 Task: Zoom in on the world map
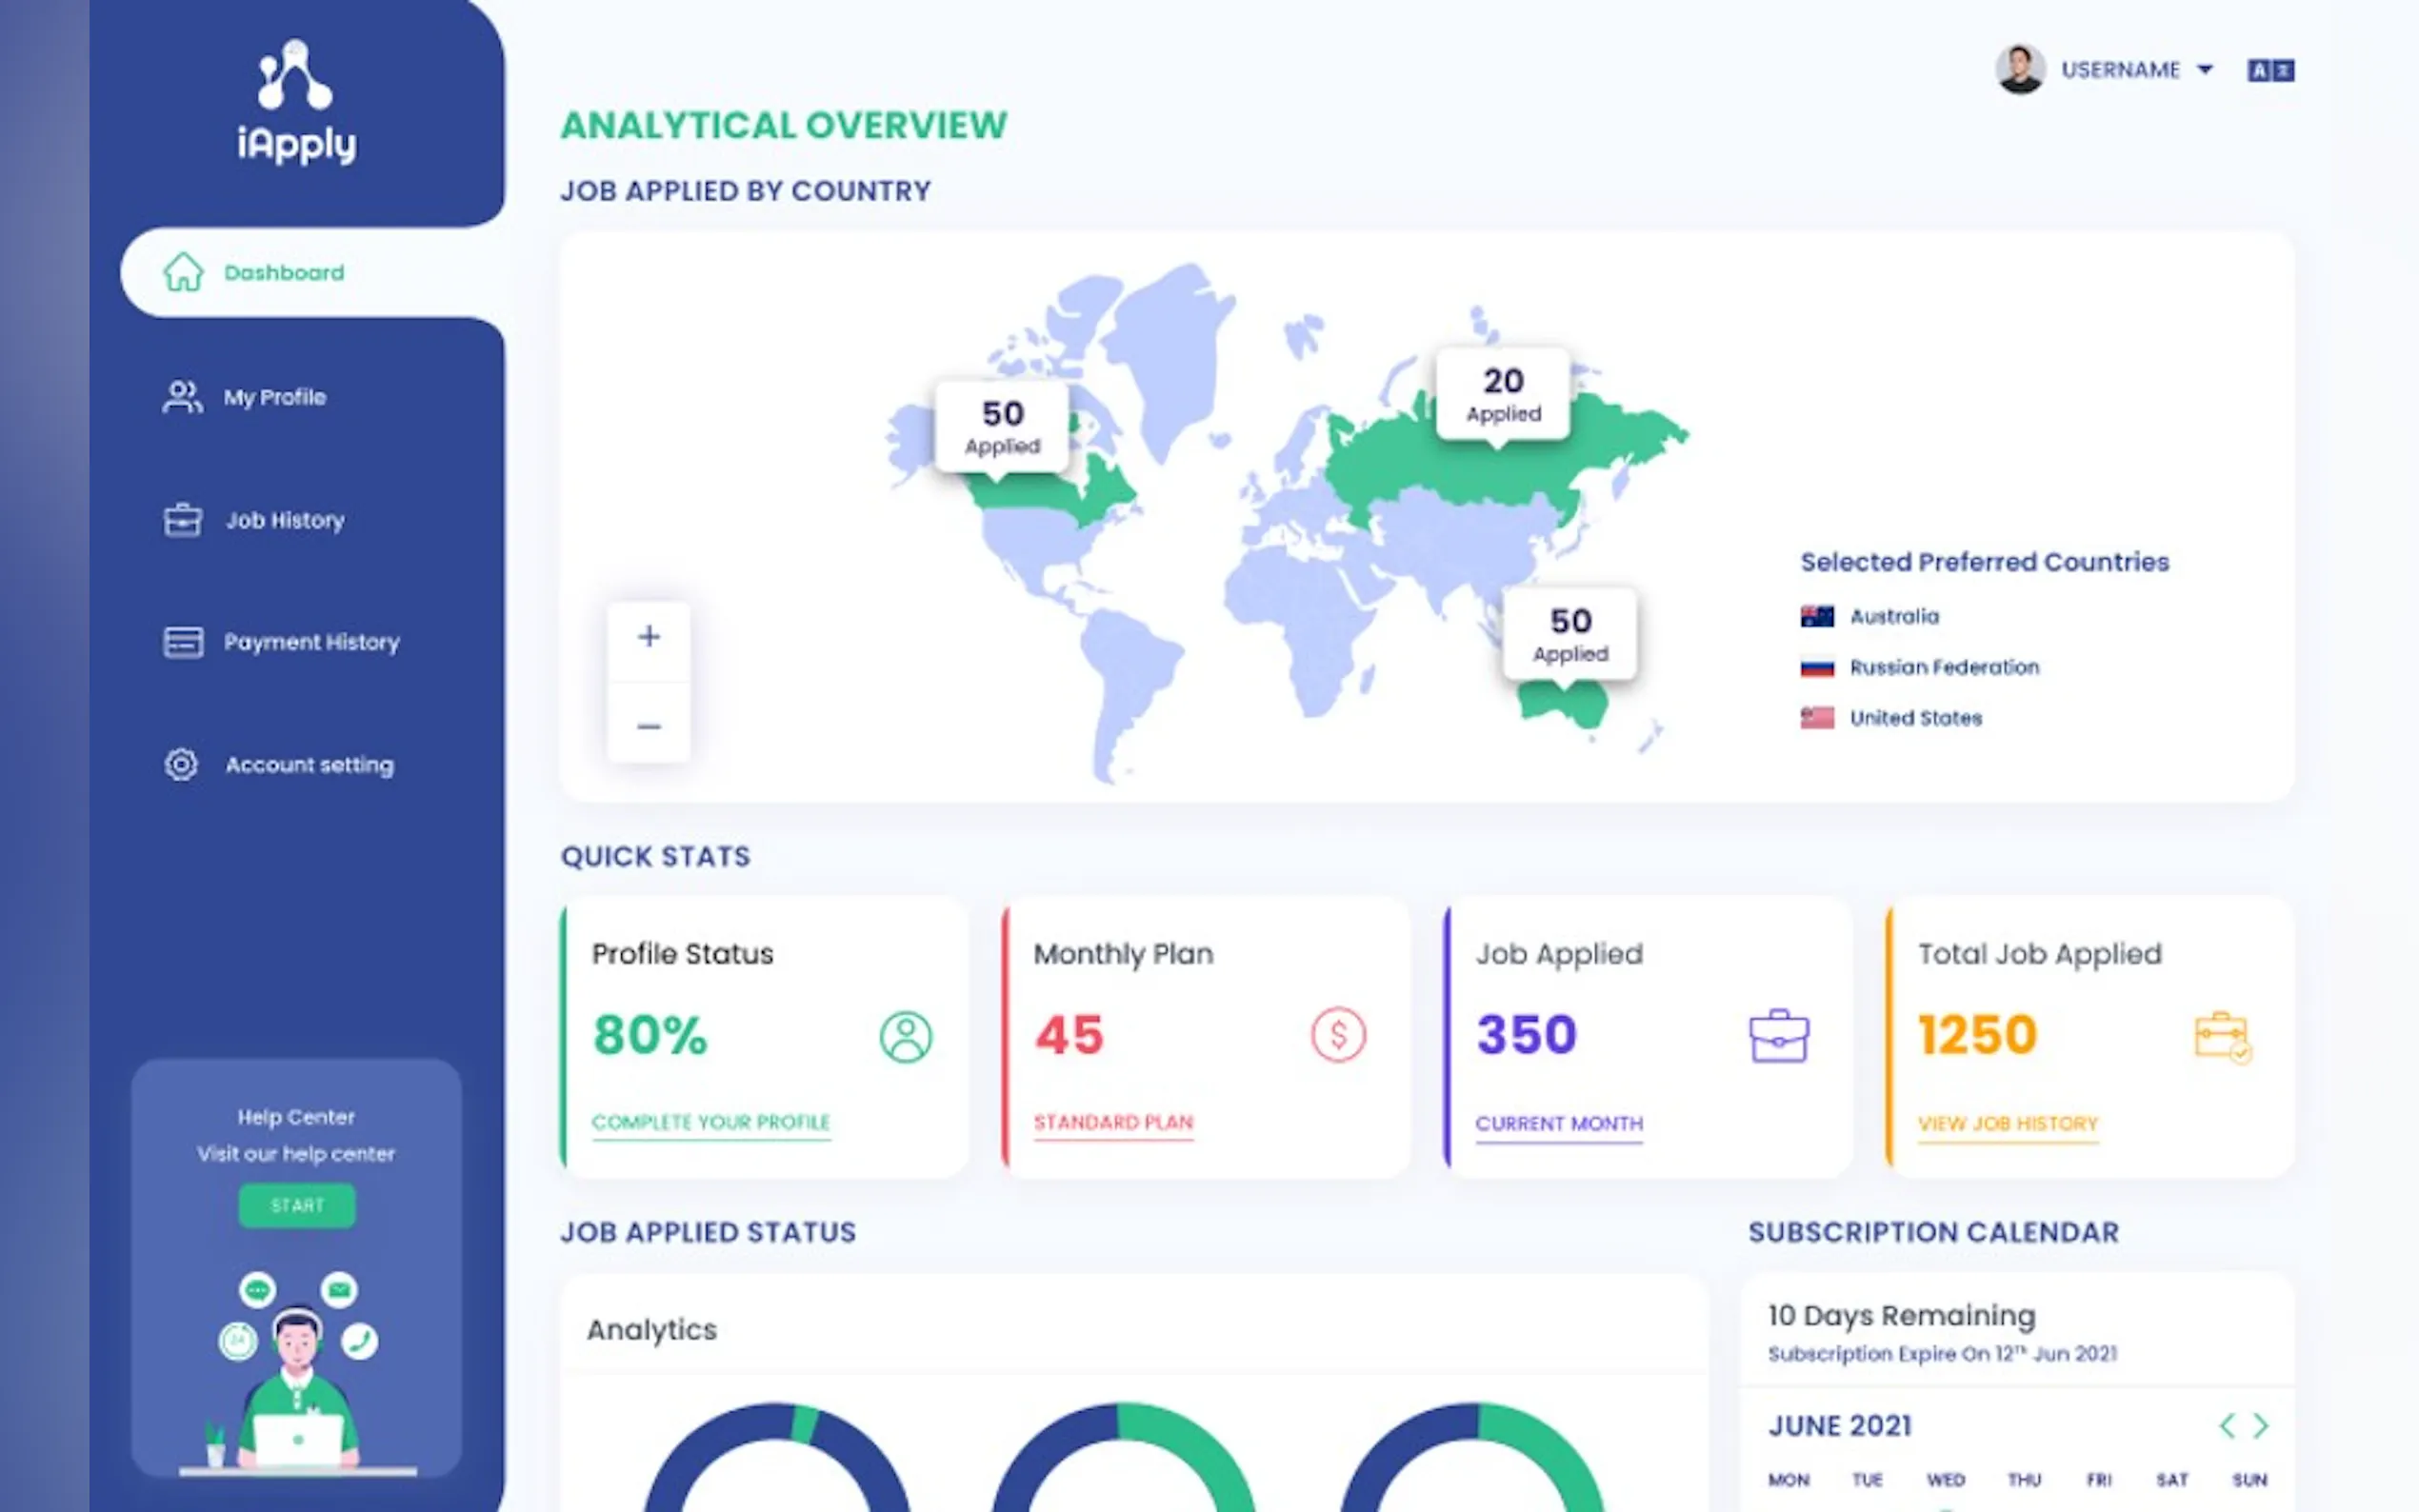tap(649, 637)
